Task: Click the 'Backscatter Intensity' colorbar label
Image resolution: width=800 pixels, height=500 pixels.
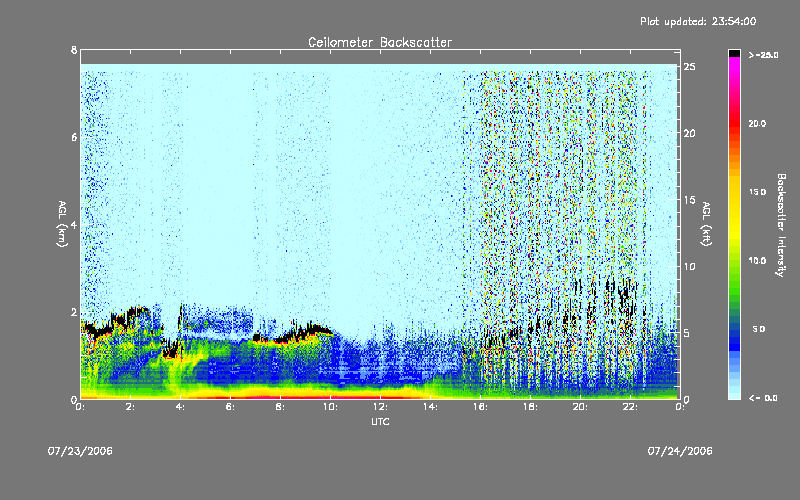Action: pyautogui.click(x=781, y=225)
